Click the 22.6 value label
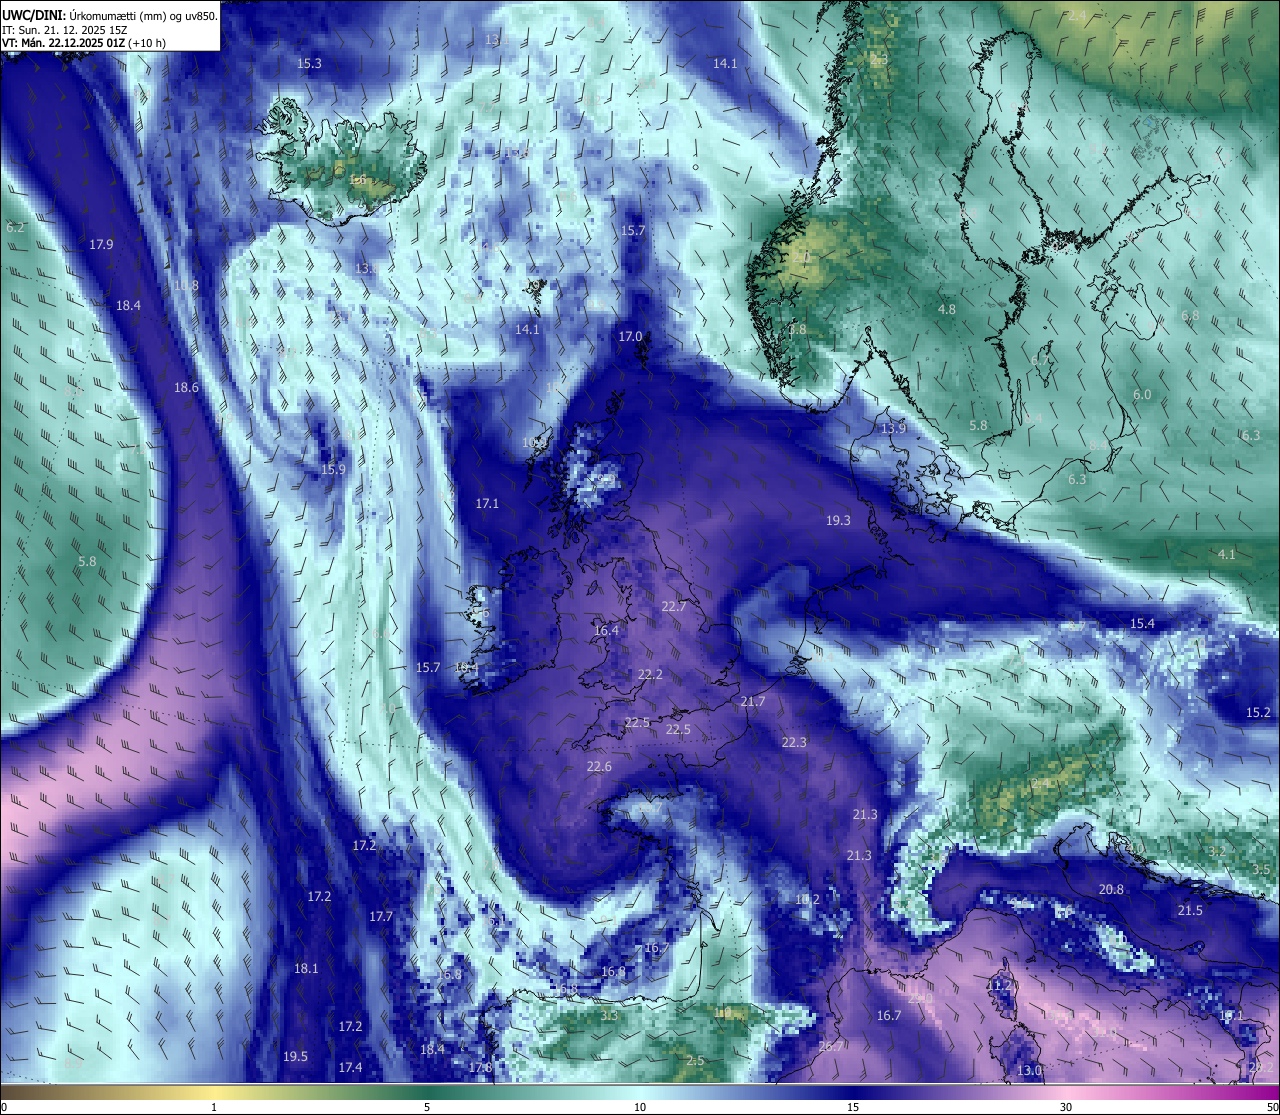 coord(599,767)
